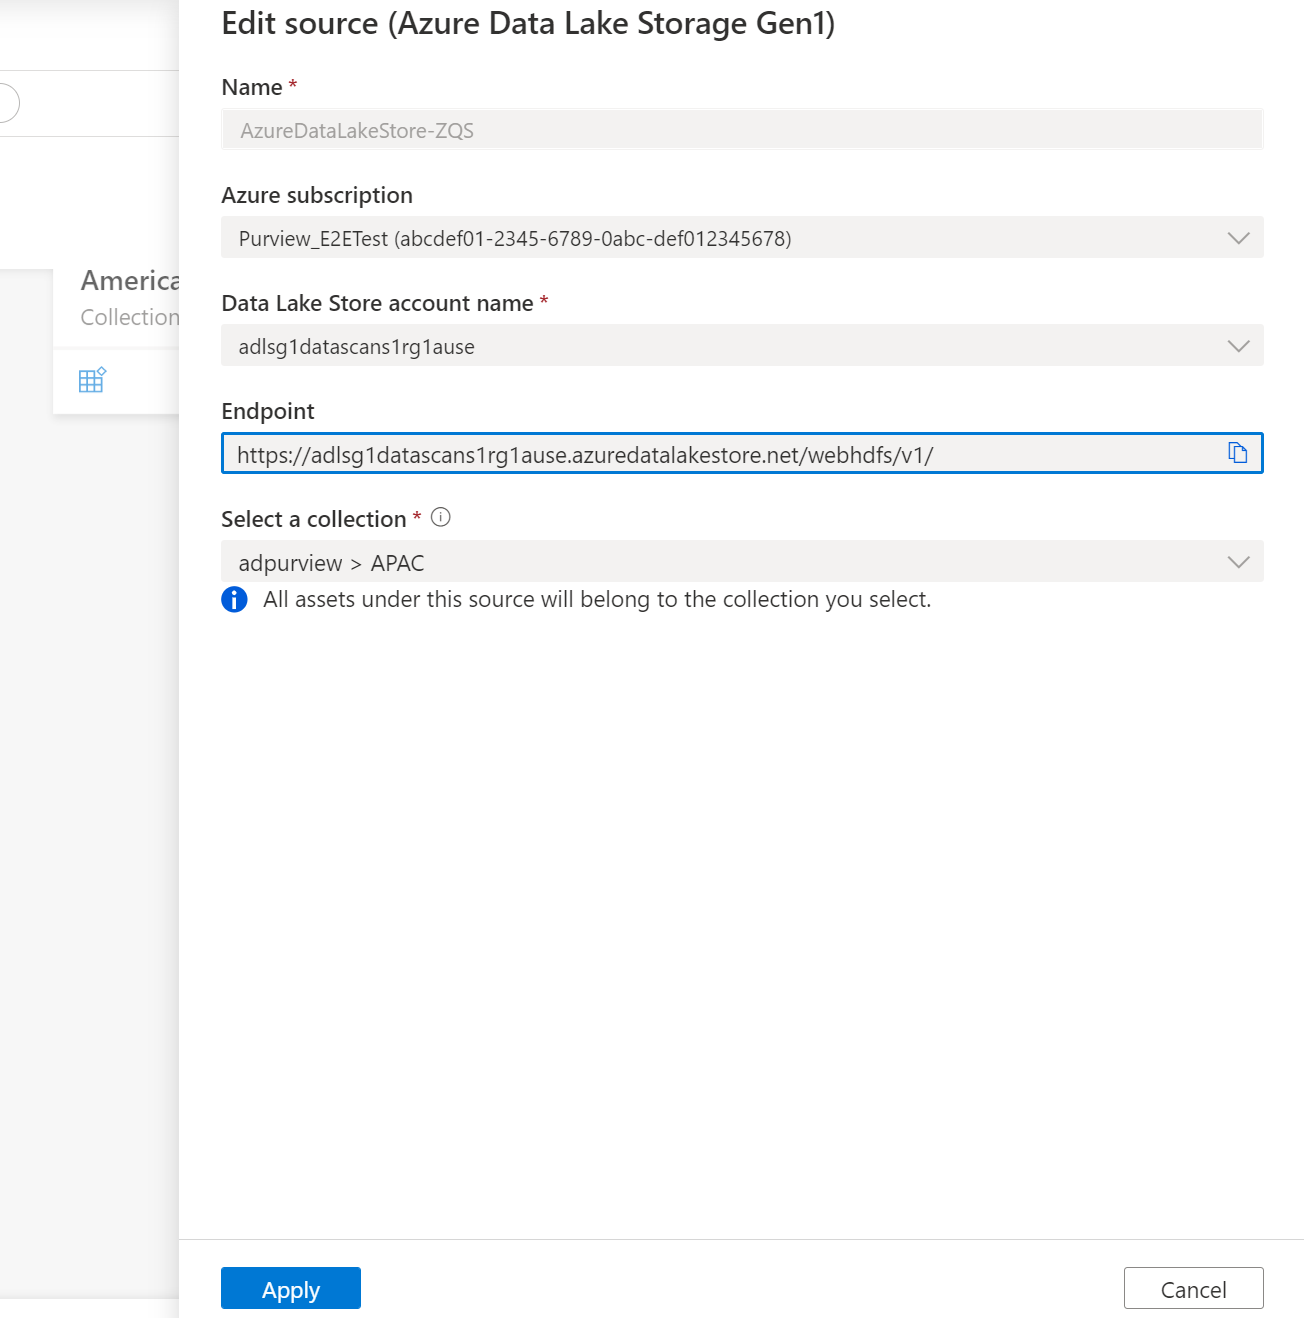Click the Azure subscription field label
1304x1318 pixels.
pos(317,195)
